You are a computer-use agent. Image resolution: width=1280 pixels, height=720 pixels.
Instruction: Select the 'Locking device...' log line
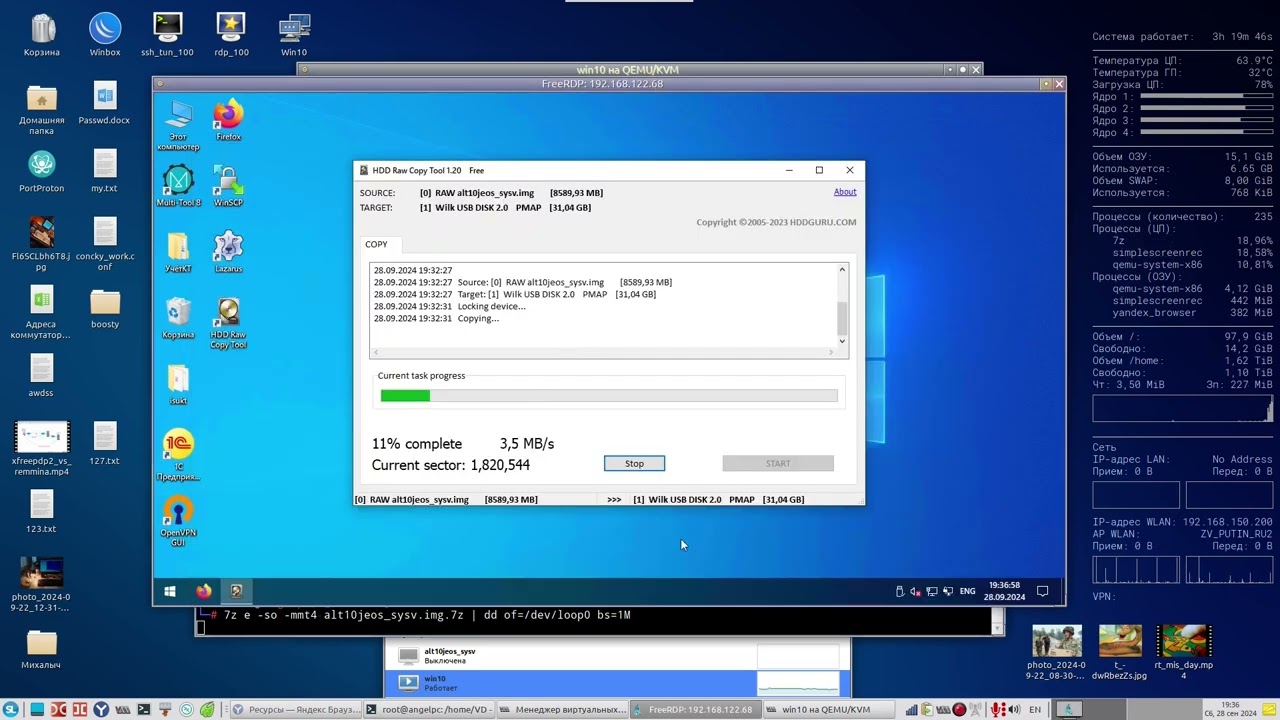(450, 306)
